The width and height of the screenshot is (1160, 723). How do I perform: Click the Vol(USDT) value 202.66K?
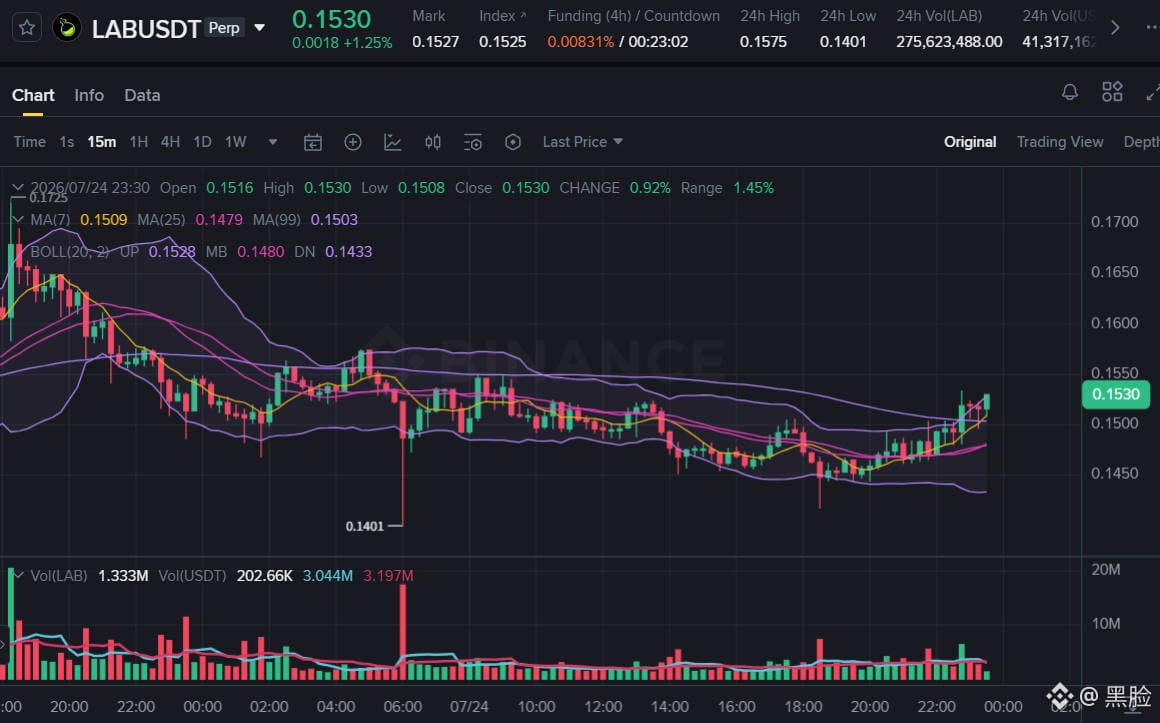point(265,576)
